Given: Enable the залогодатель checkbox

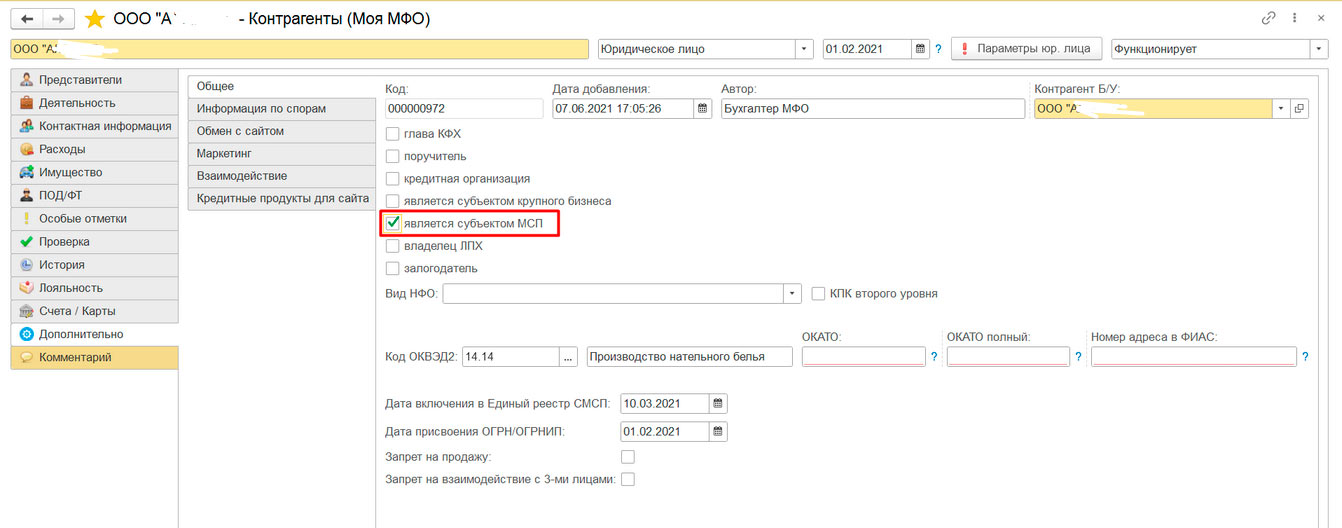Looking at the screenshot, I should (393, 268).
